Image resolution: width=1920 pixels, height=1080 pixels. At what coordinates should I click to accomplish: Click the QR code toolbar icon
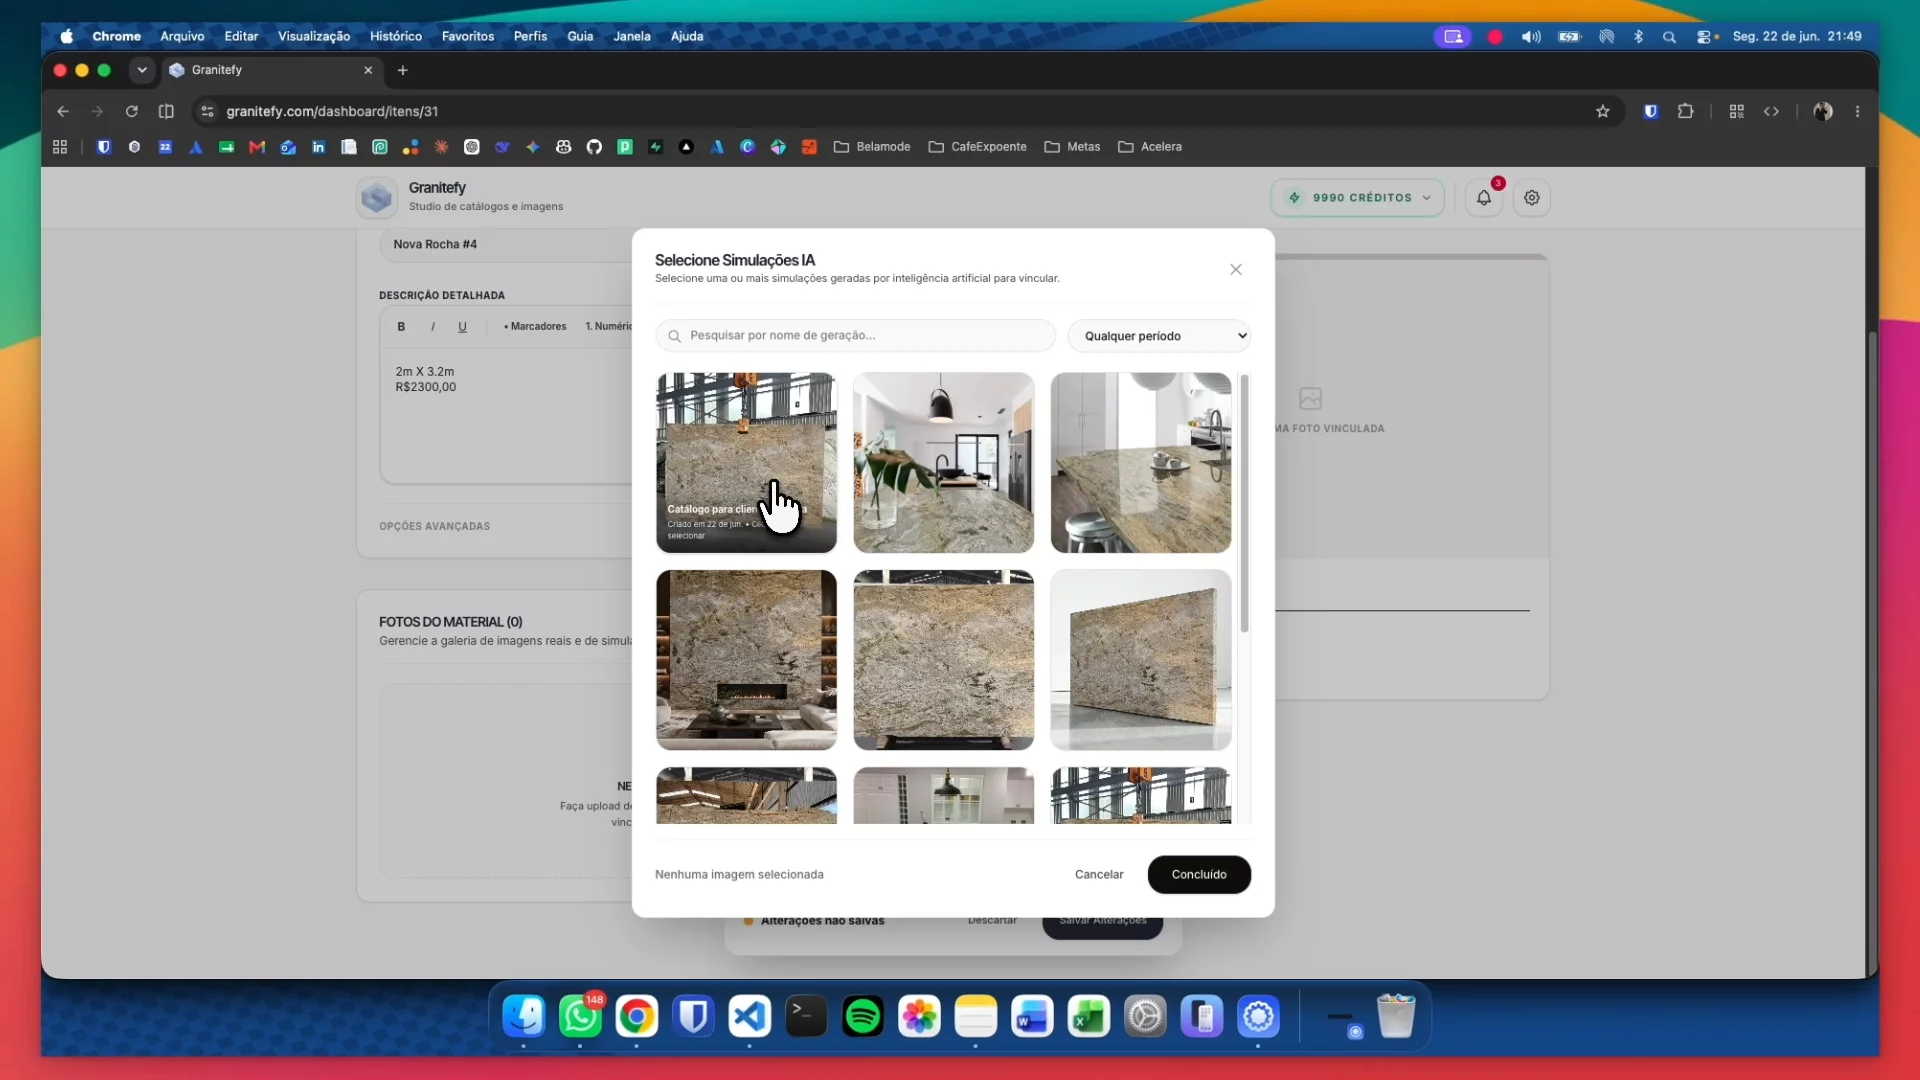[1737, 111]
